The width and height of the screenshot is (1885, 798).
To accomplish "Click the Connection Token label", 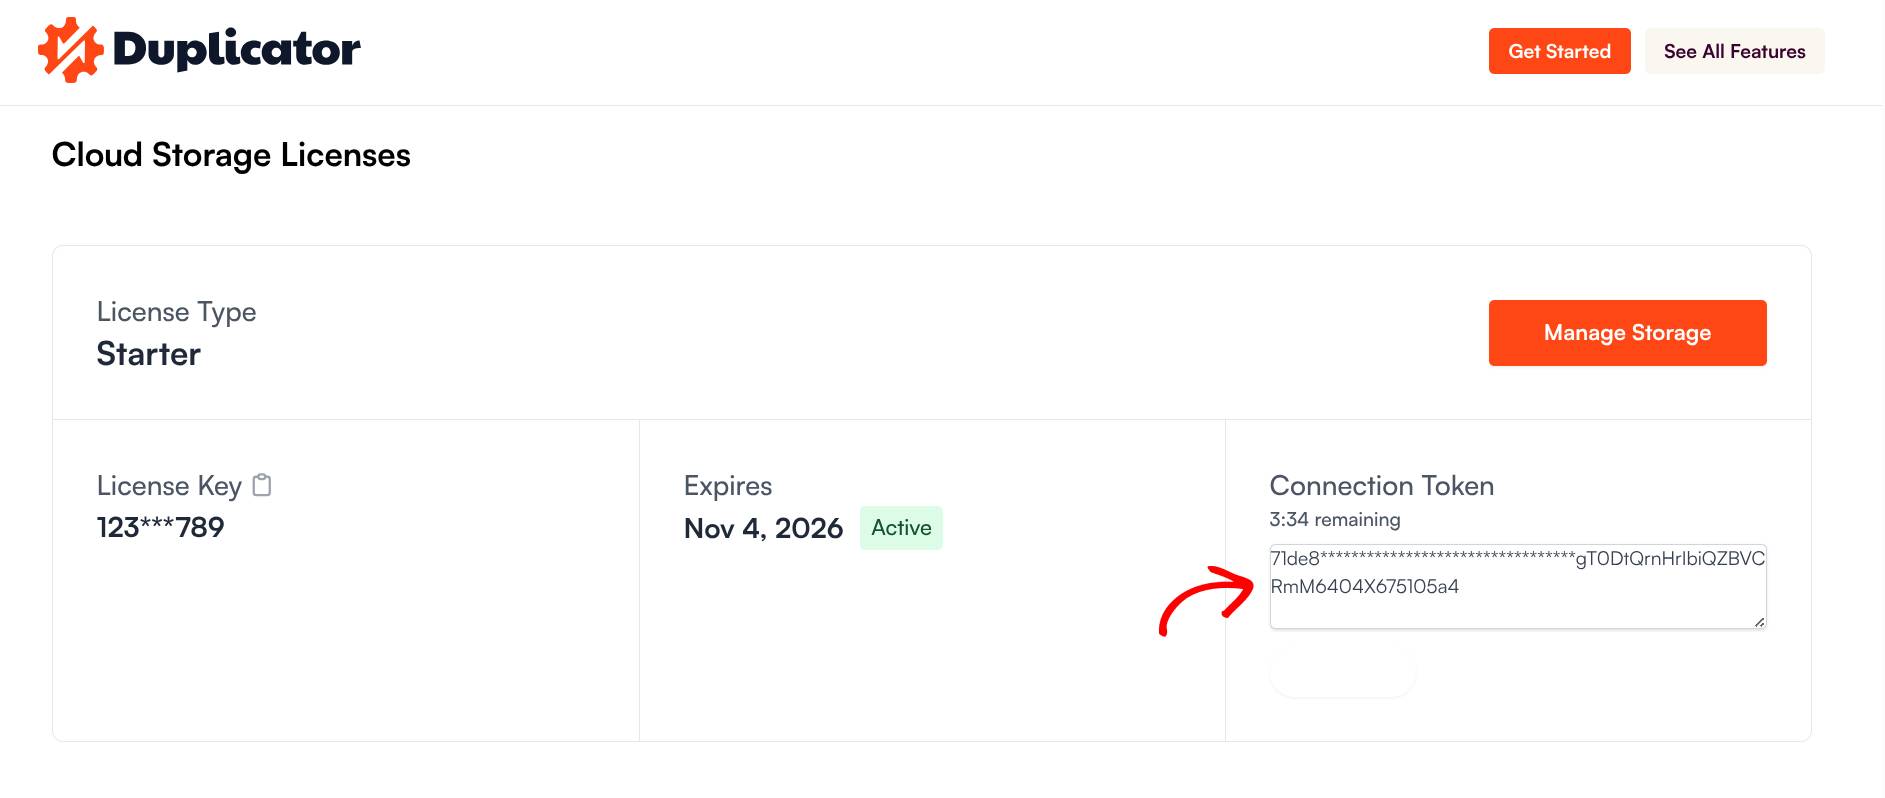I will (x=1381, y=486).
